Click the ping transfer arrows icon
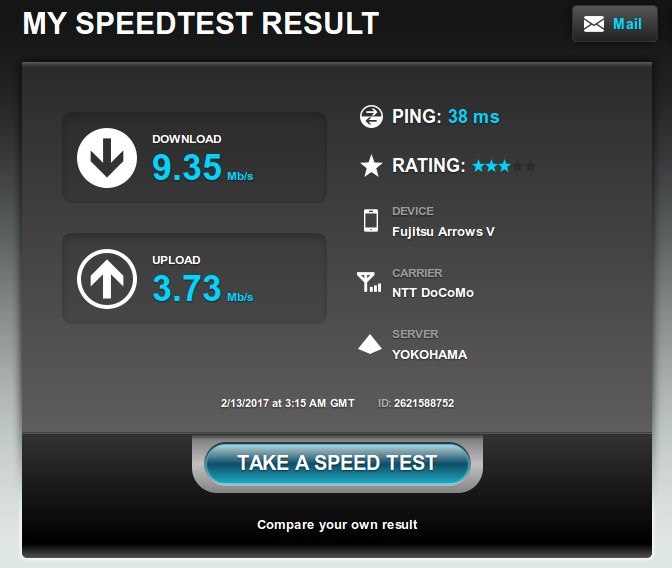Viewport: 672px width, 568px height. [x=371, y=117]
